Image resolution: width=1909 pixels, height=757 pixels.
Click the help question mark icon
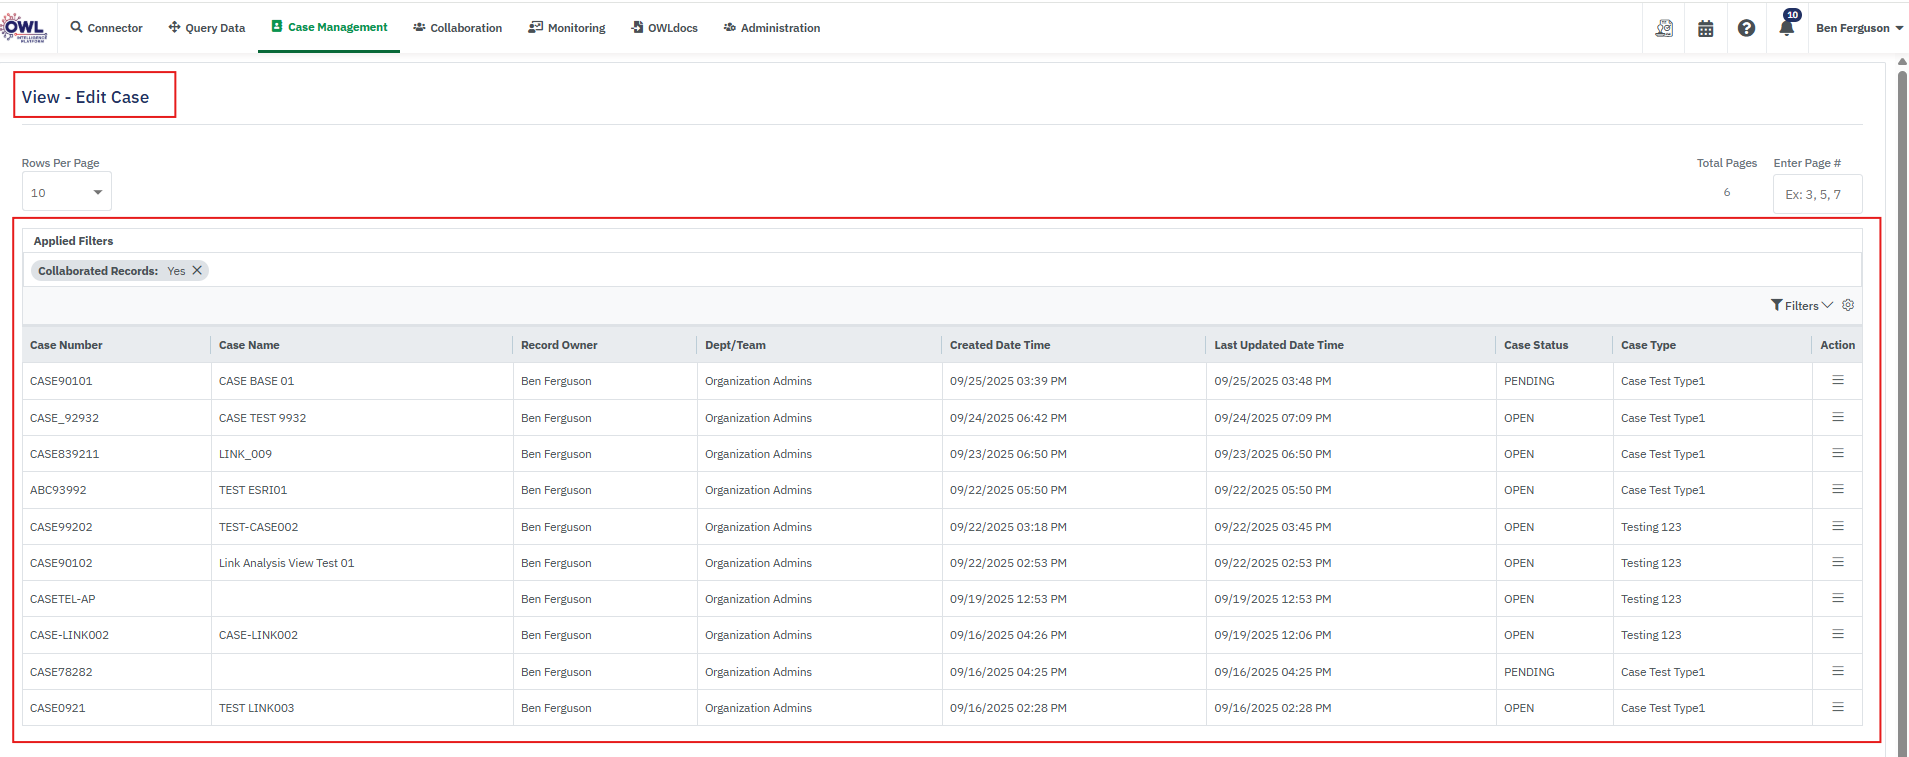click(x=1746, y=28)
